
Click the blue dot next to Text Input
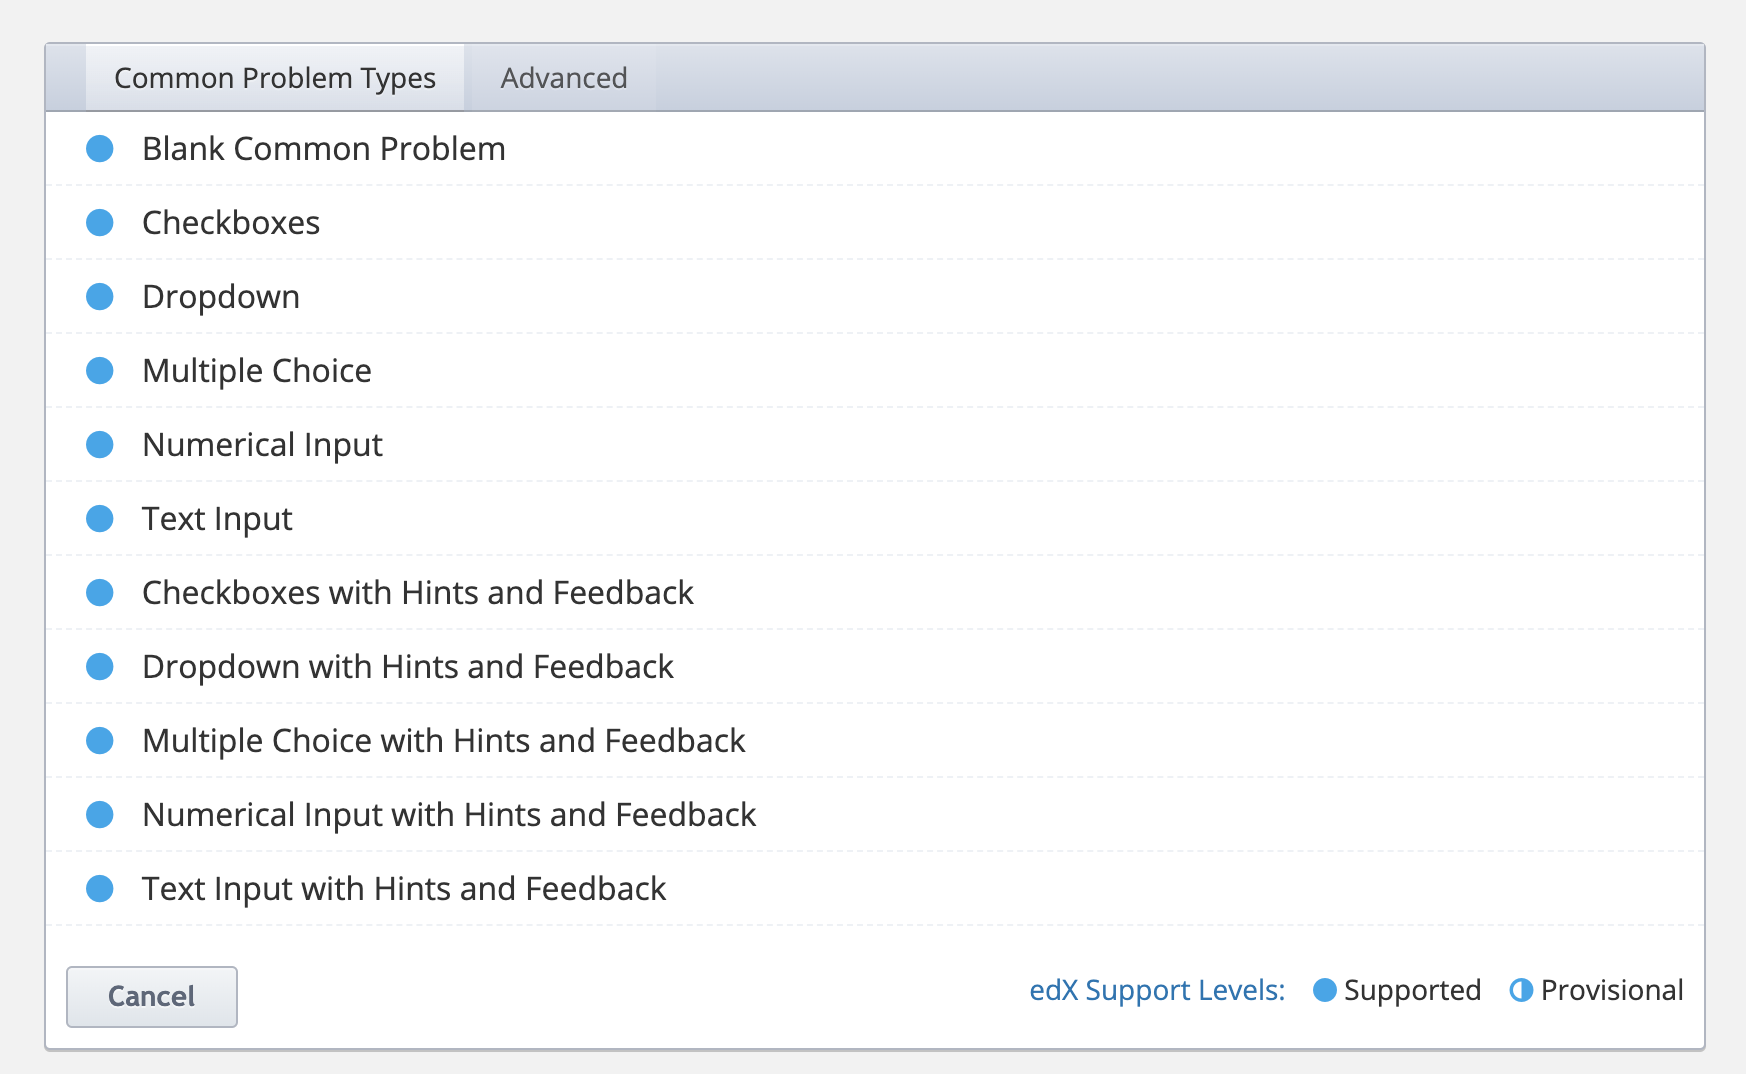tap(100, 519)
